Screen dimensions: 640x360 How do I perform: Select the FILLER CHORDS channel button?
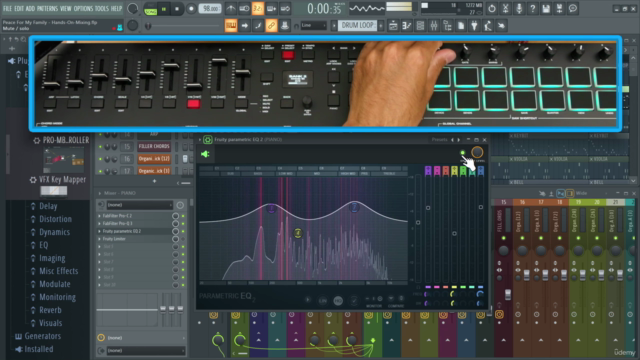pyautogui.click(x=154, y=147)
